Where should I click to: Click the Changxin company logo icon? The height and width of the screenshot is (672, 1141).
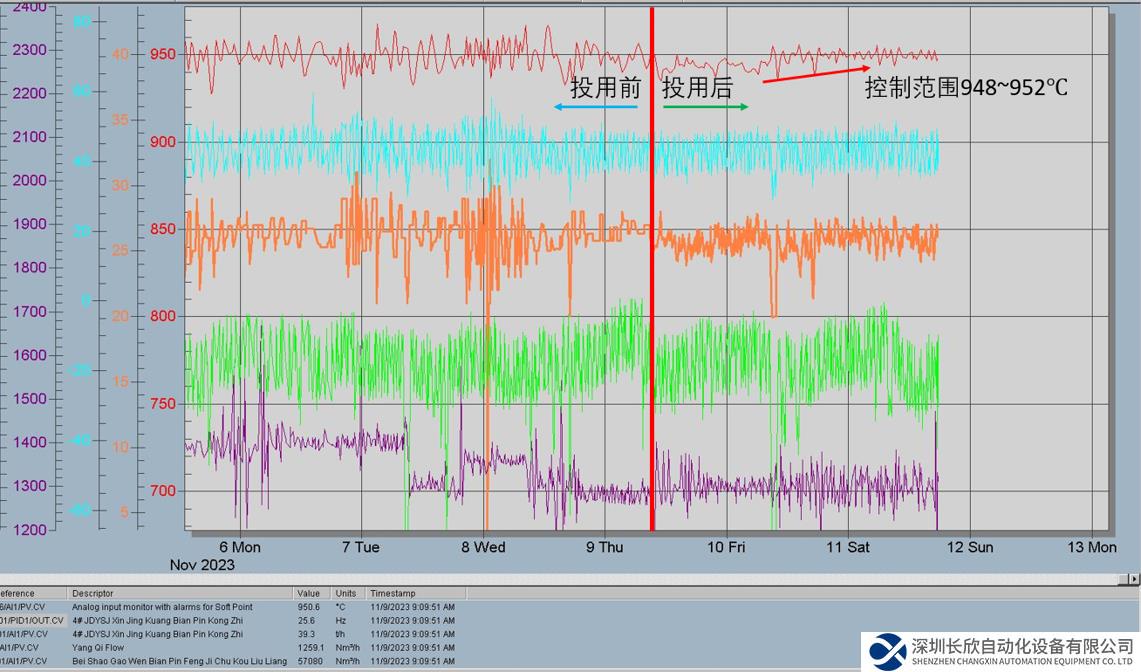pyautogui.click(x=886, y=652)
